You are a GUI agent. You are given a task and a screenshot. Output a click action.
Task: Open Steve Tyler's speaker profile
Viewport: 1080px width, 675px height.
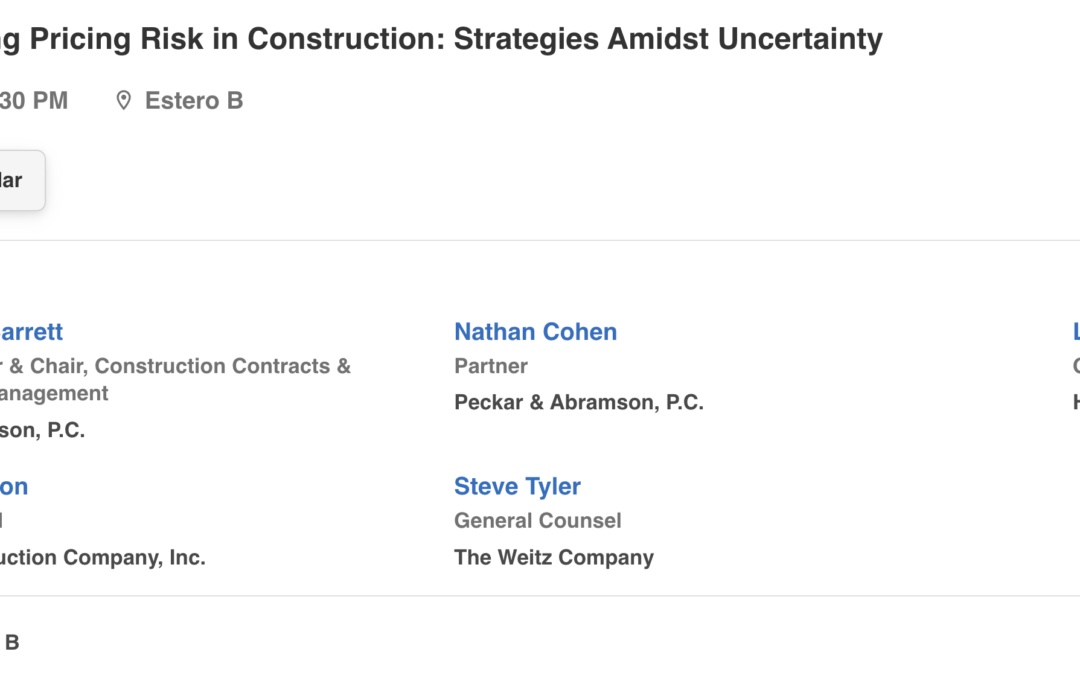517,487
